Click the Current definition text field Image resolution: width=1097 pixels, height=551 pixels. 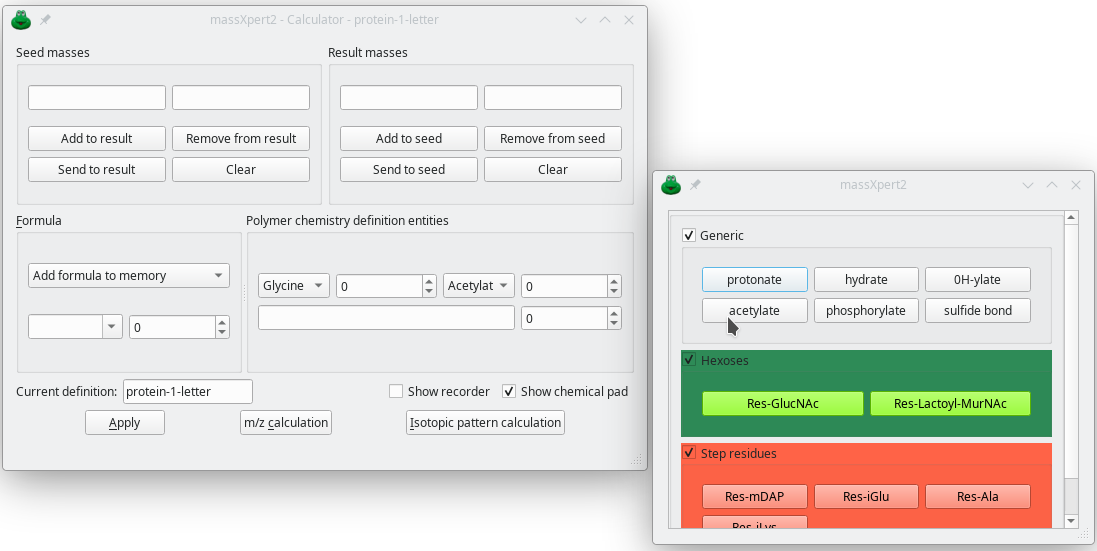tap(187, 392)
